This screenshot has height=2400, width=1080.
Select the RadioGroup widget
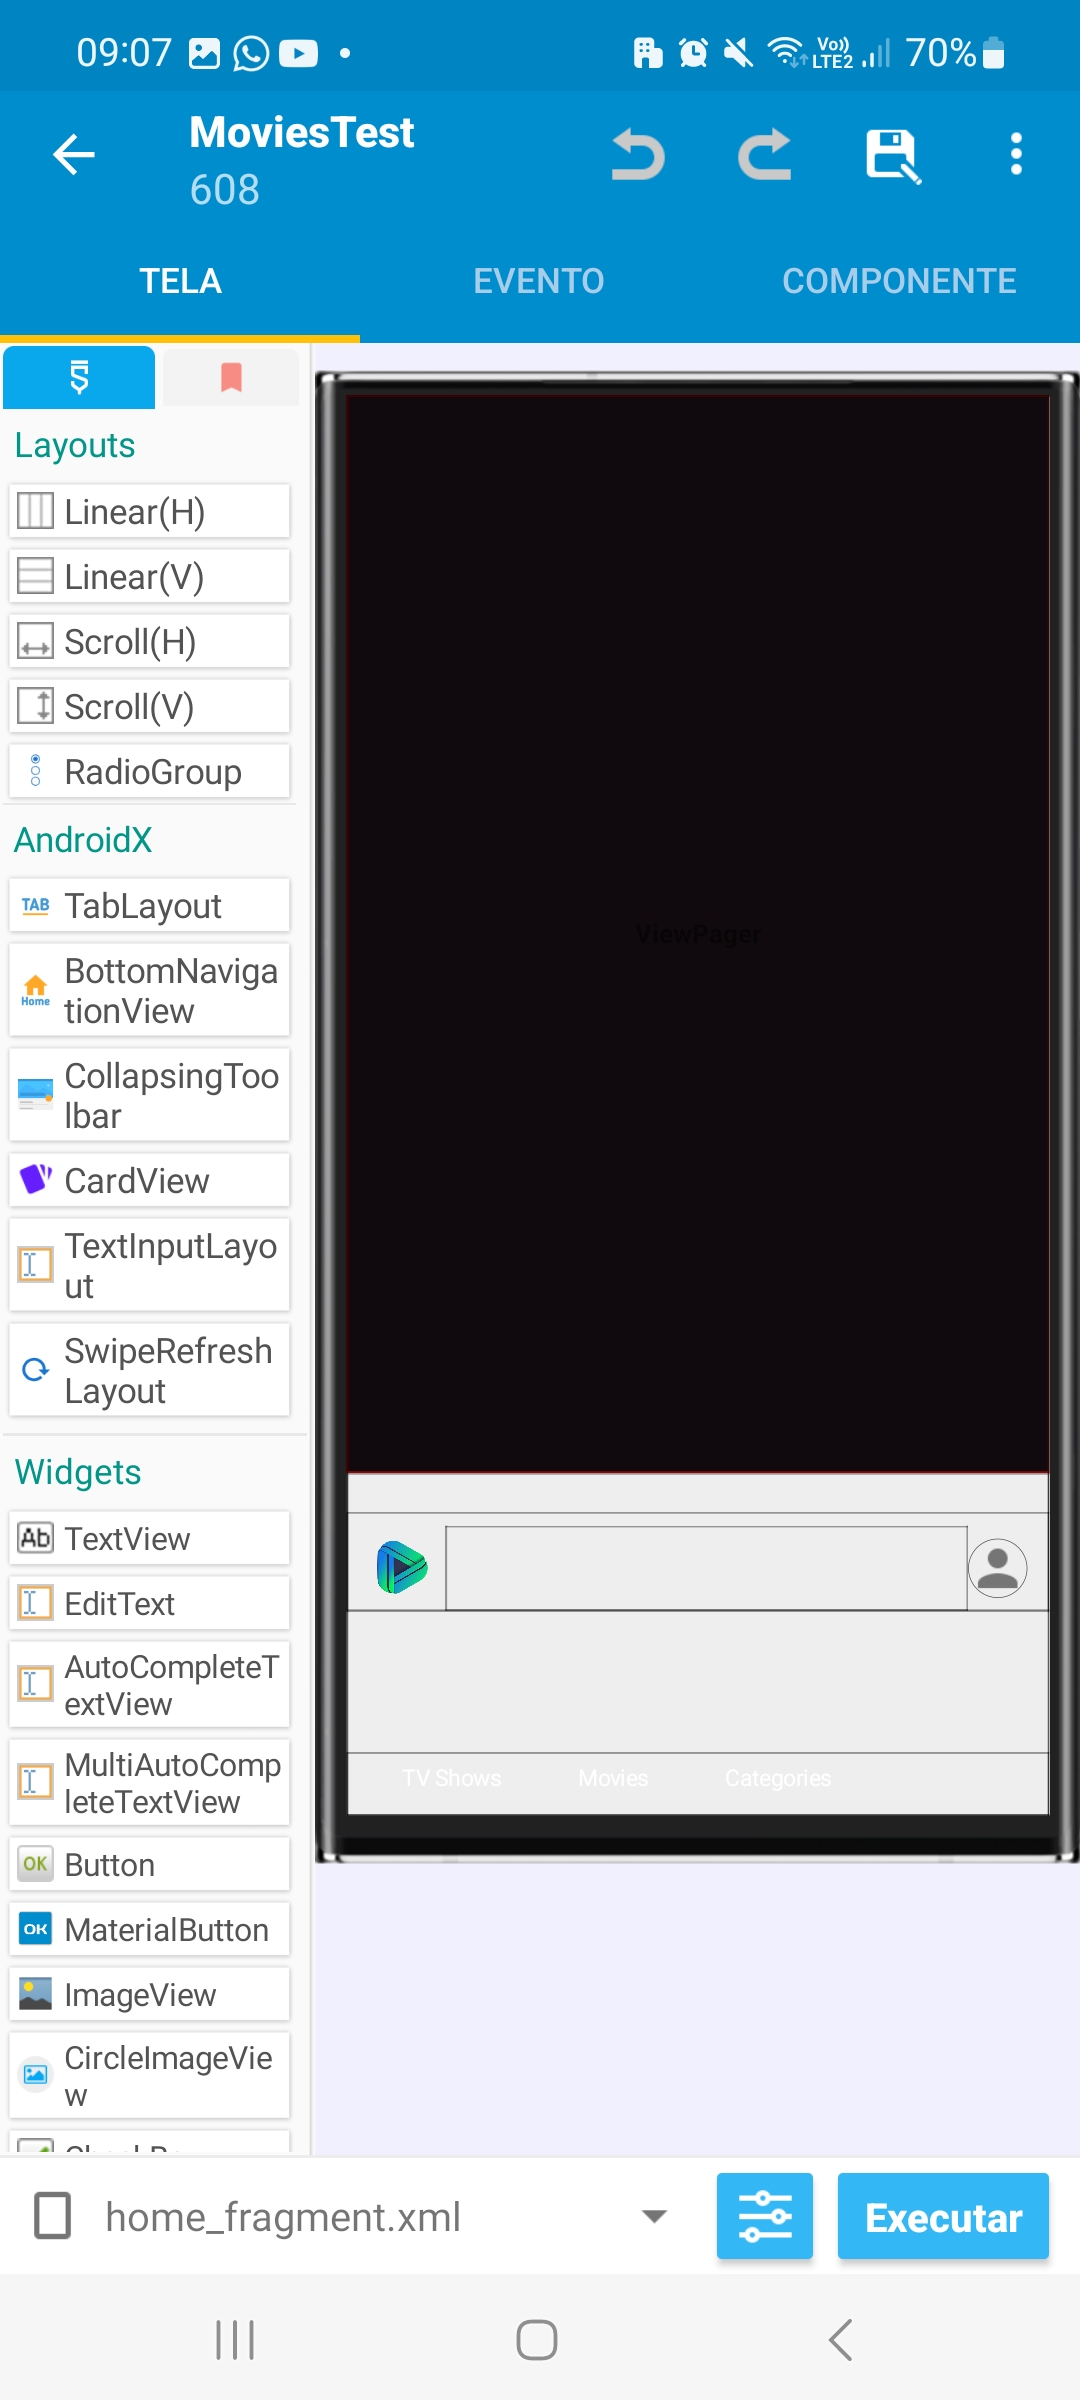coord(149,771)
